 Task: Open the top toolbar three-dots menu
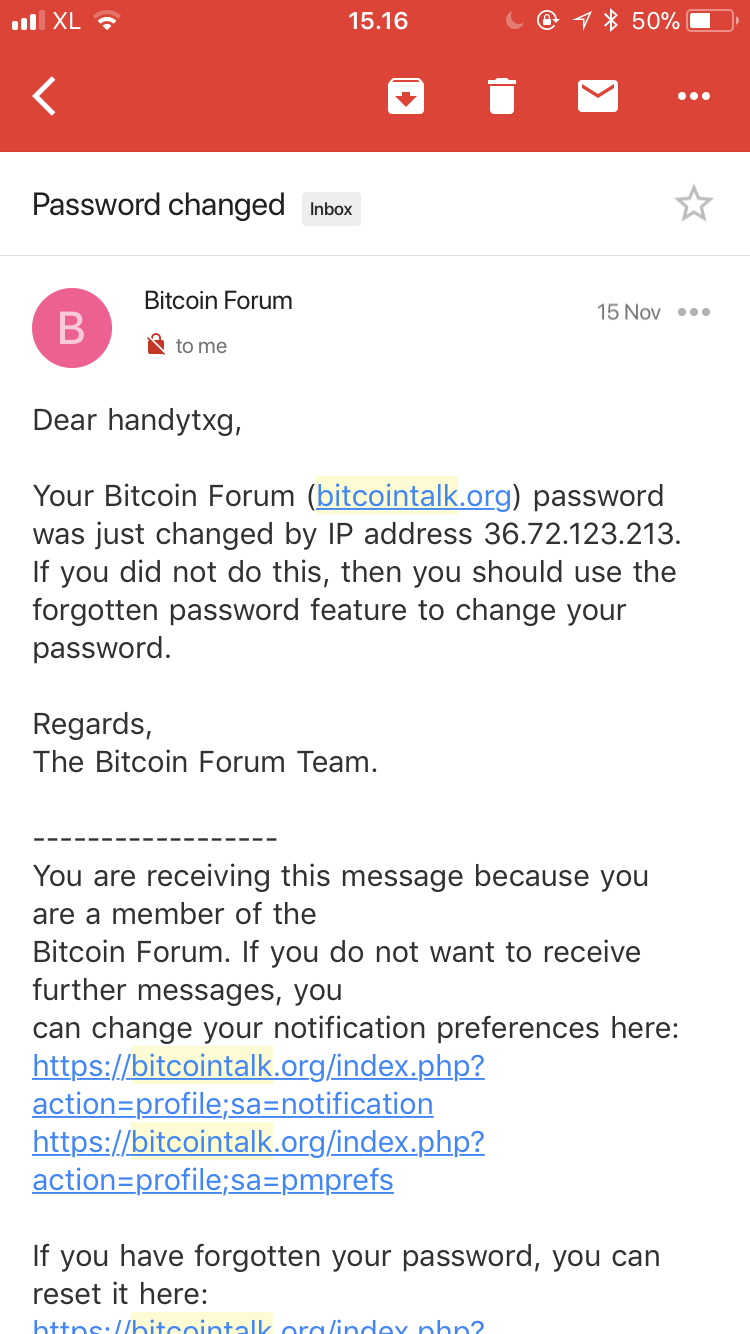[694, 96]
